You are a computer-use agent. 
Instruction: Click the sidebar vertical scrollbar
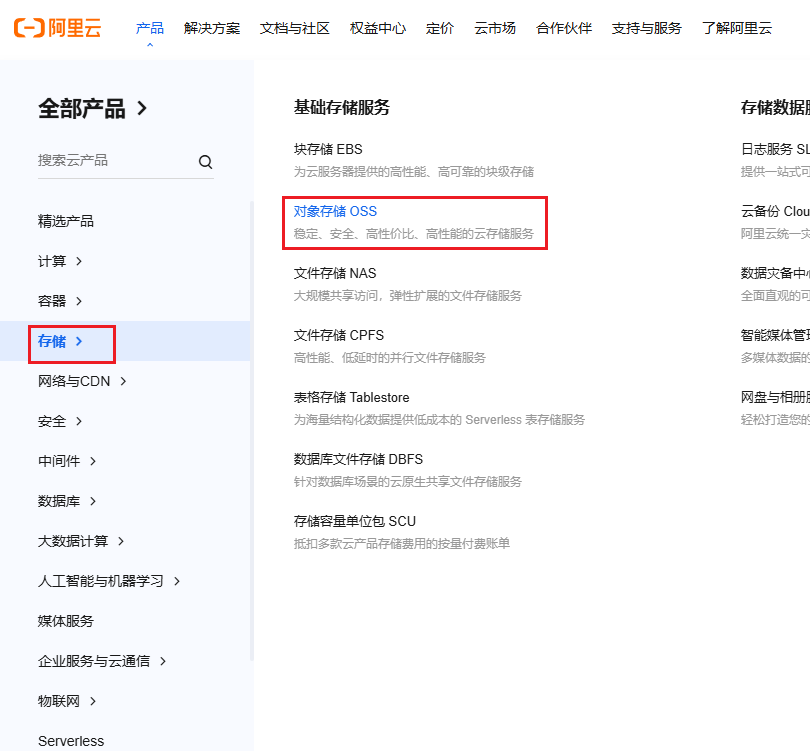point(252,430)
